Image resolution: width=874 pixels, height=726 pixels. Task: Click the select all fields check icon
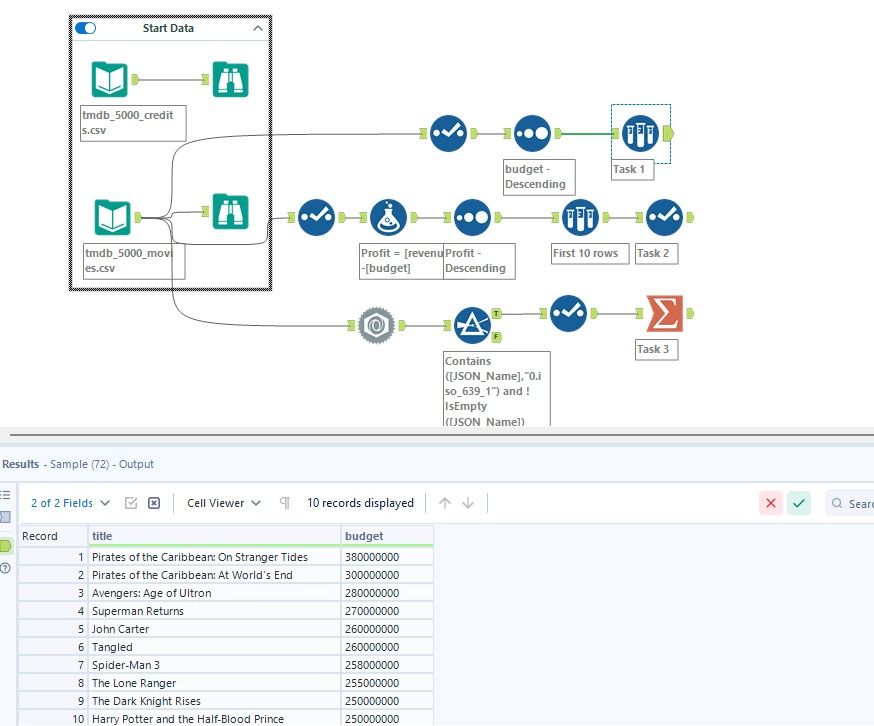[131, 503]
